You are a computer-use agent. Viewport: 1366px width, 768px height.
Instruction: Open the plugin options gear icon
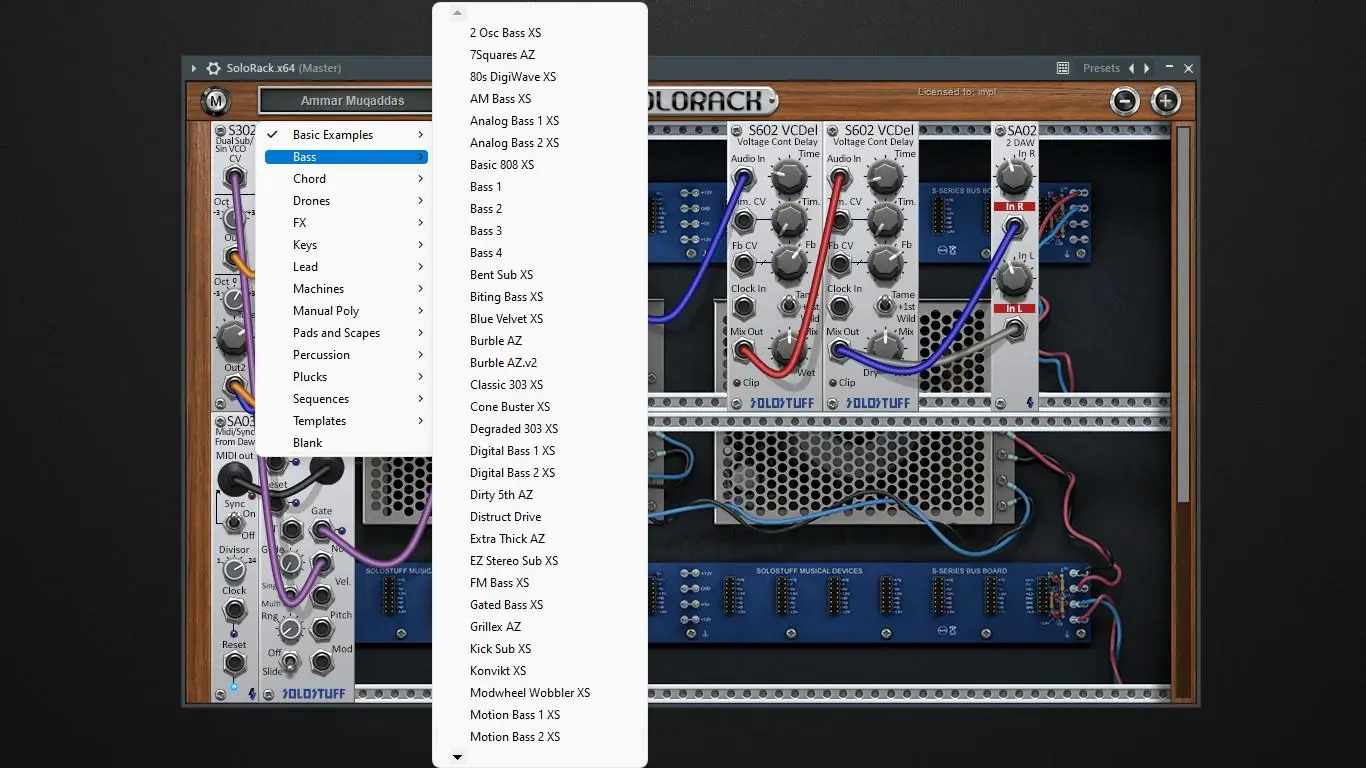pos(213,68)
